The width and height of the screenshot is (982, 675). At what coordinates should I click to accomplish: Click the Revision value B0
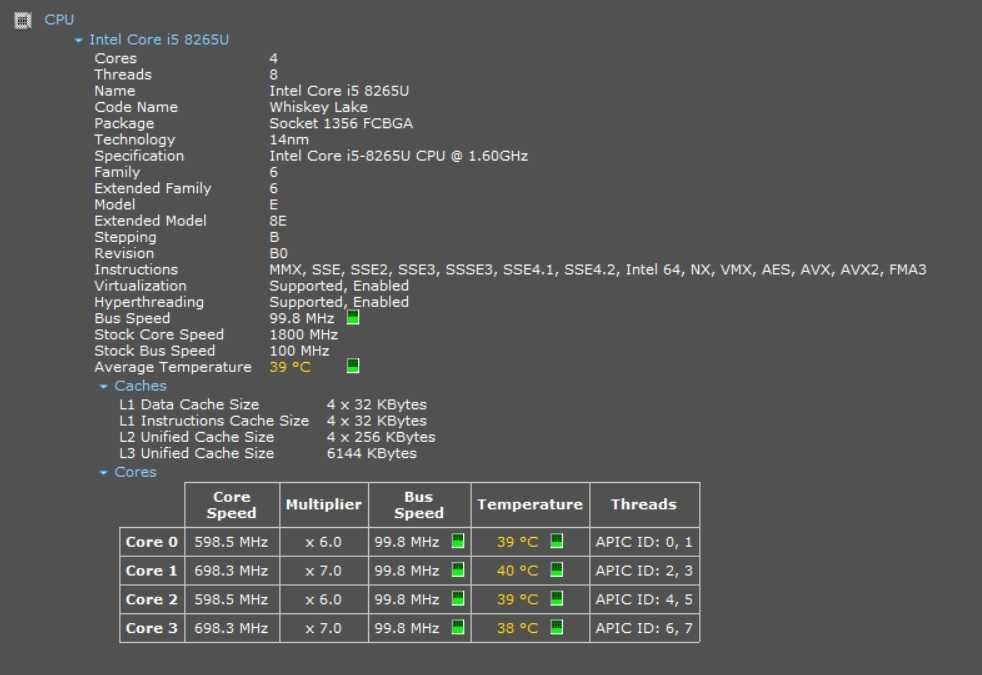click(279, 254)
